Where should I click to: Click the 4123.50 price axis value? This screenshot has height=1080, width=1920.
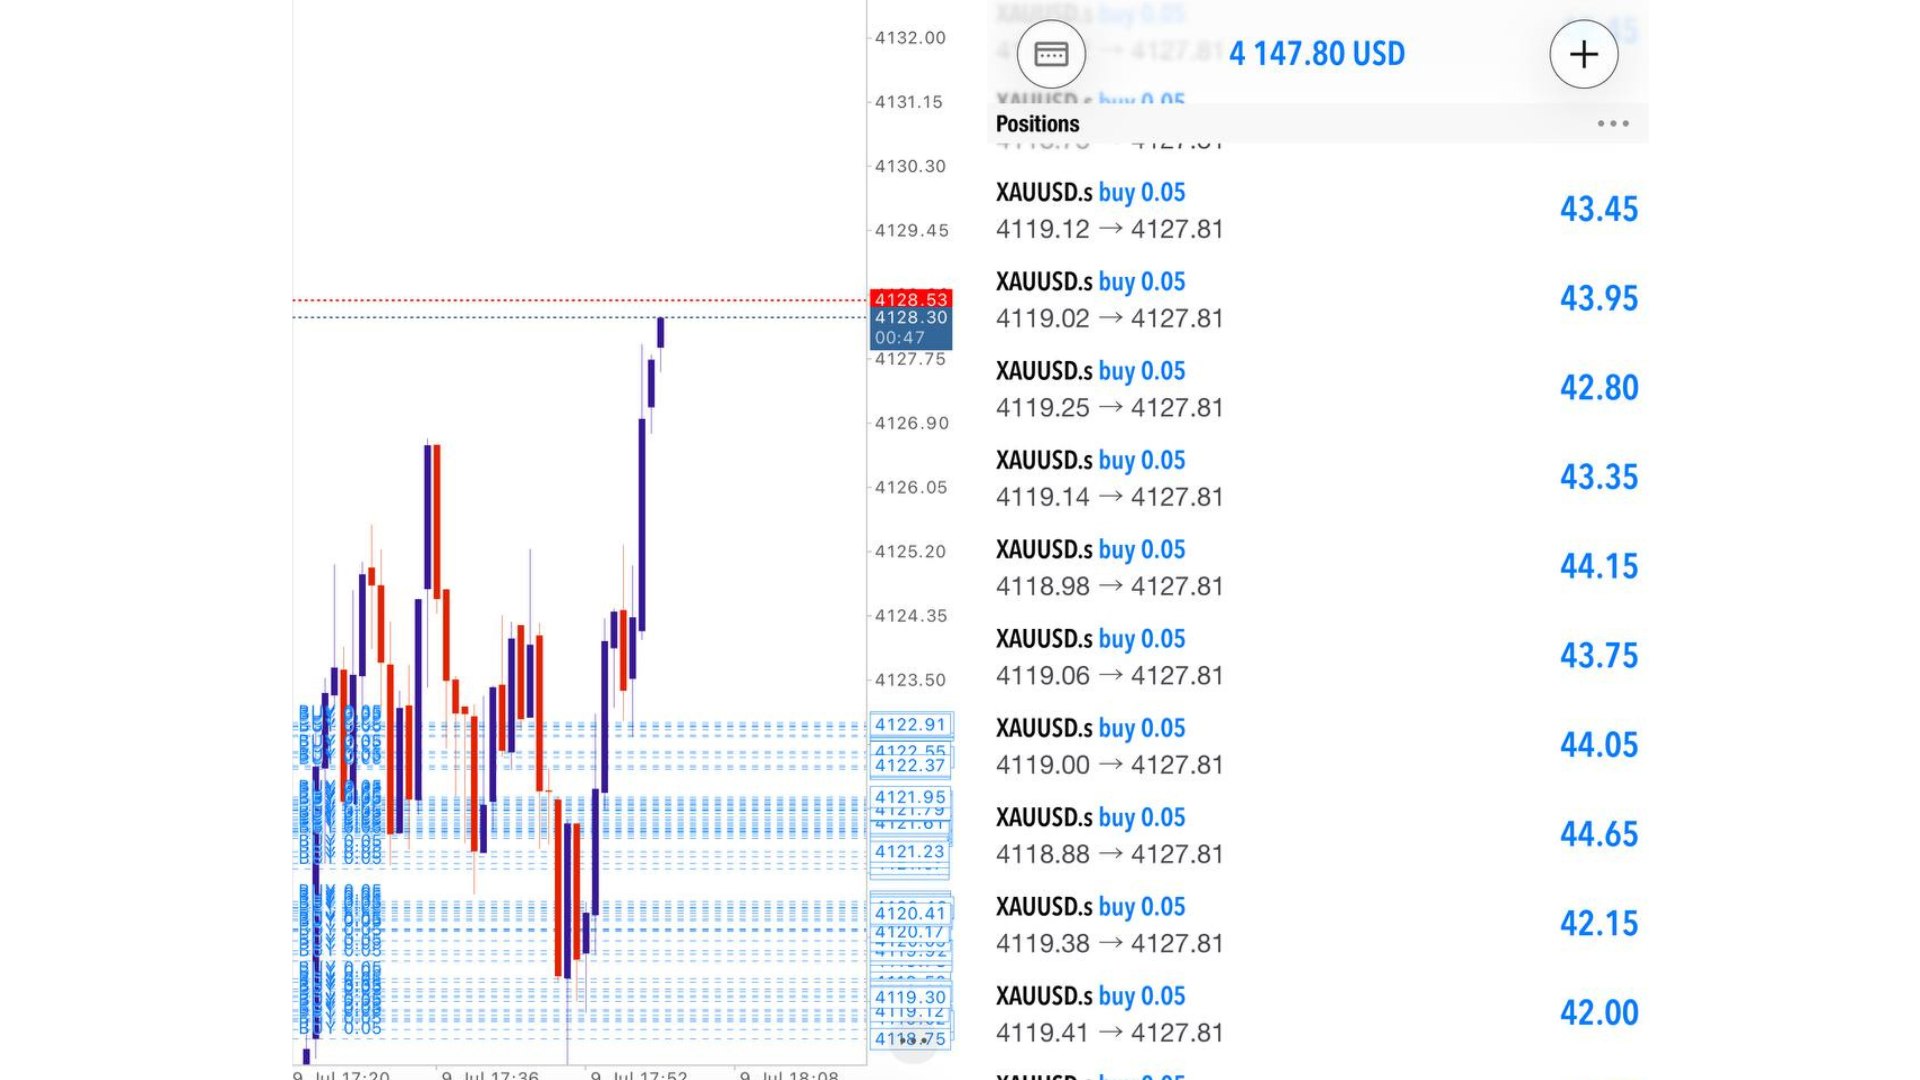[910, 680]
